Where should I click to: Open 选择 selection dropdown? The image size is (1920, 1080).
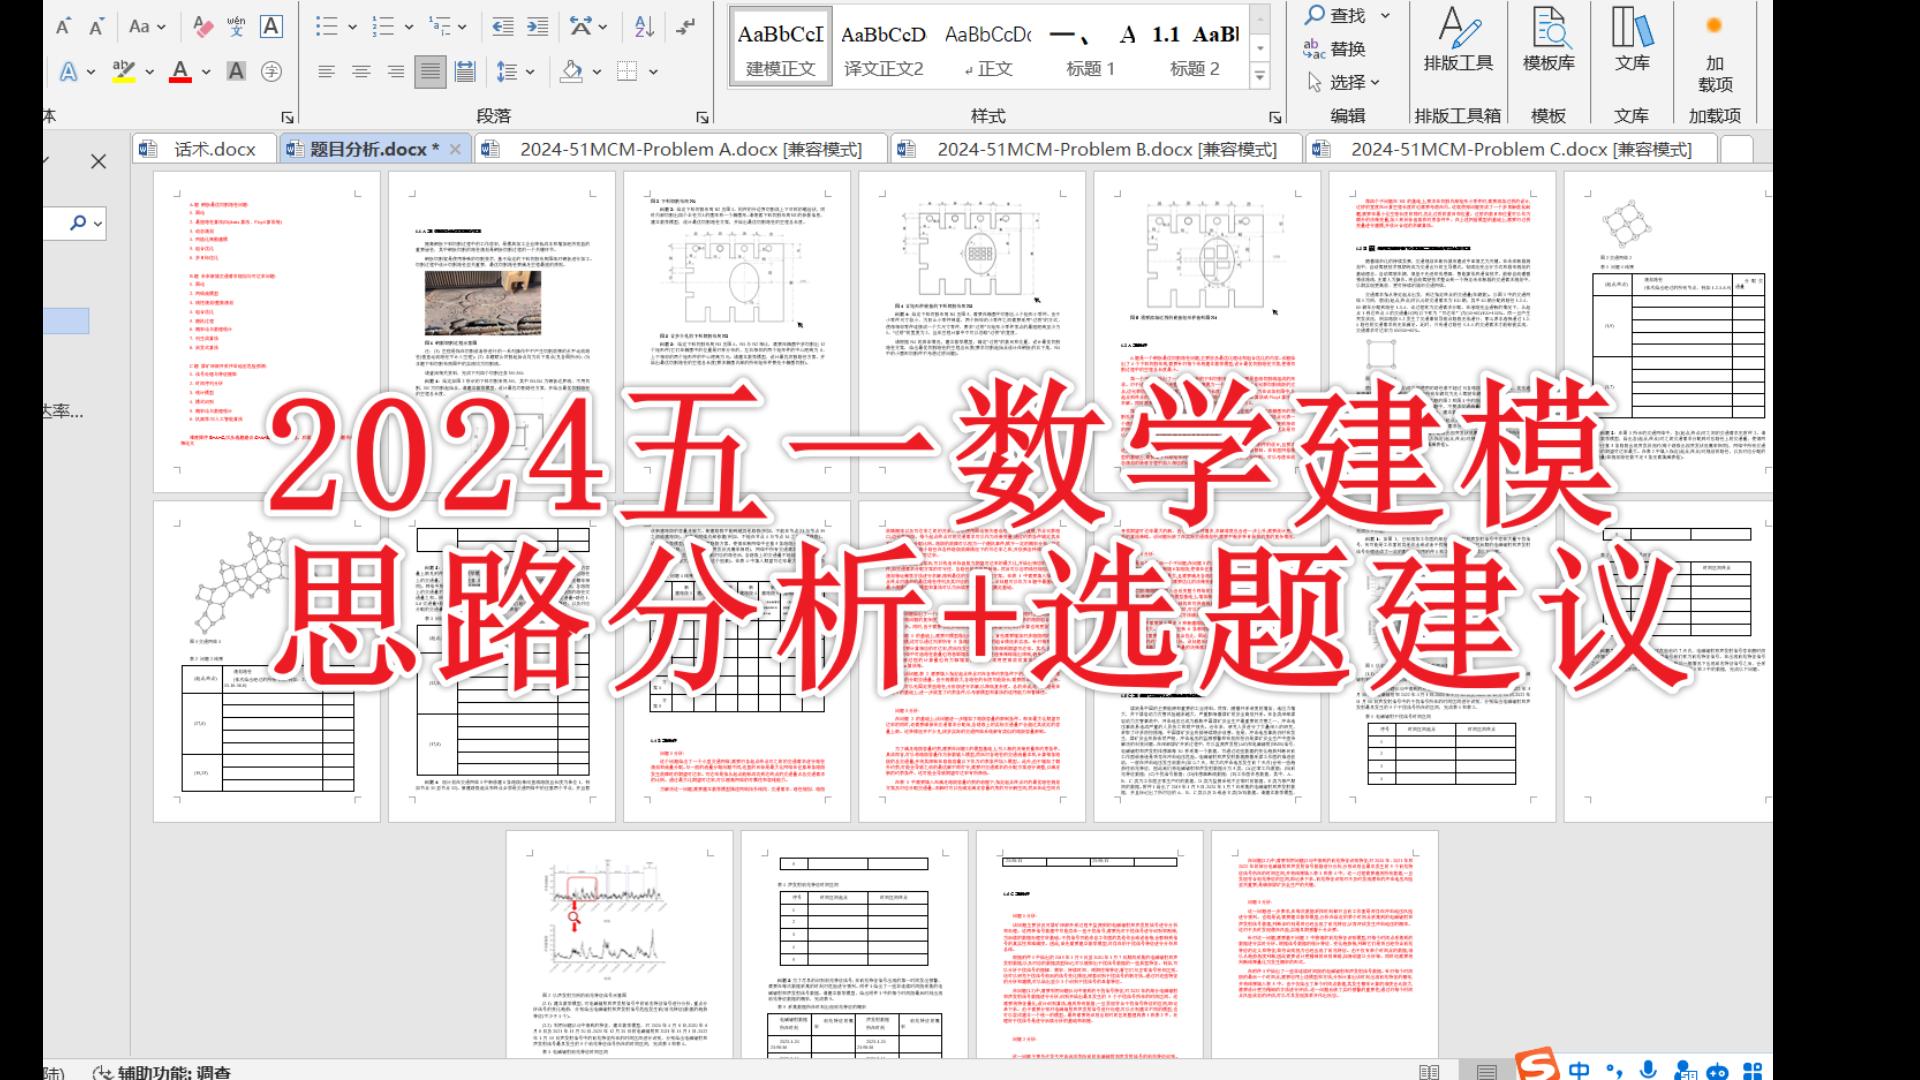(x=1343, y=82)
